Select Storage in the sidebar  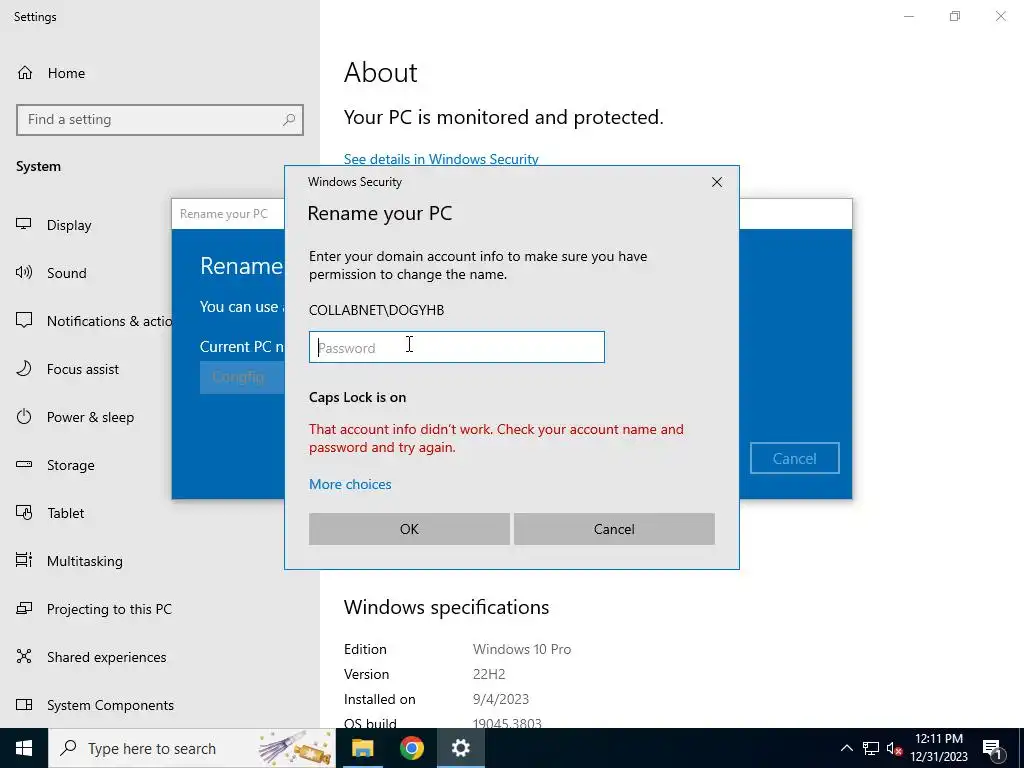coord(71,465)
